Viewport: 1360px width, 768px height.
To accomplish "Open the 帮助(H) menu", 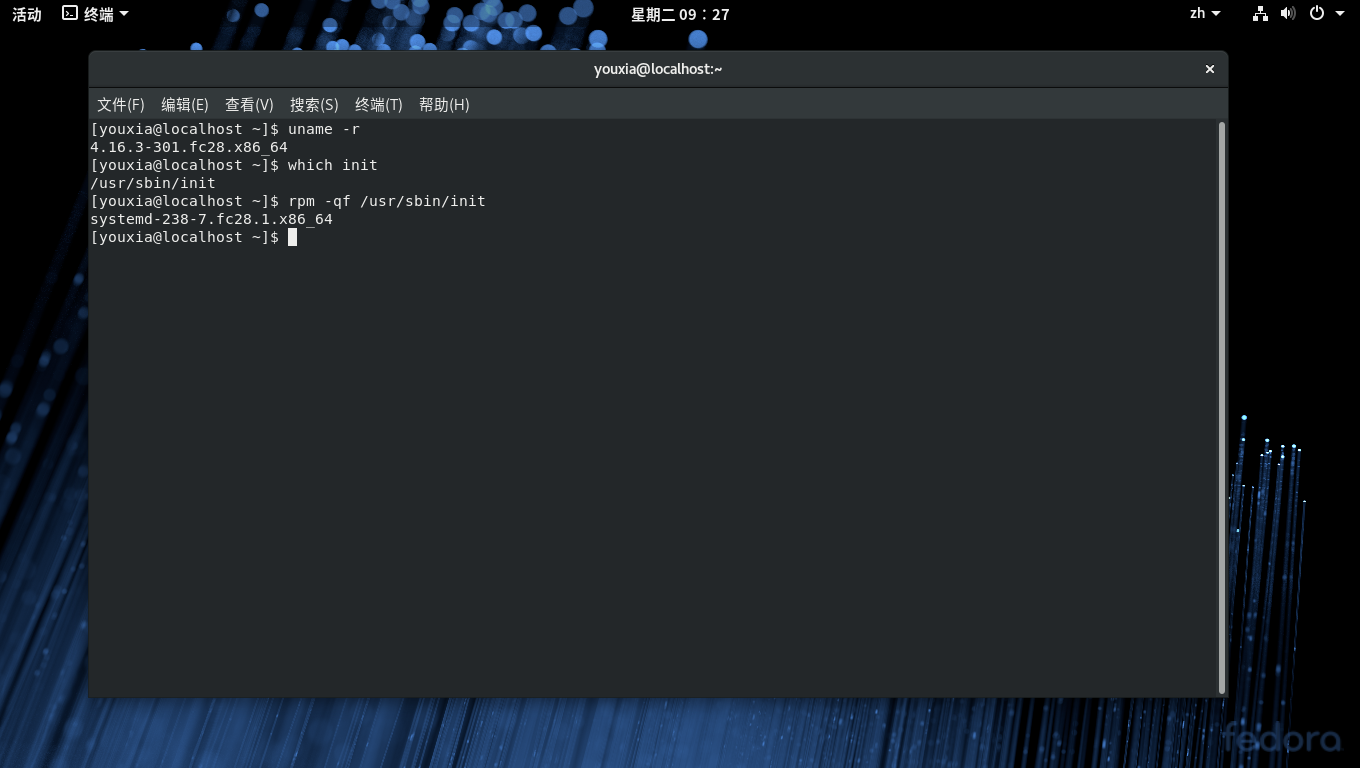I will tap(444, 105).
